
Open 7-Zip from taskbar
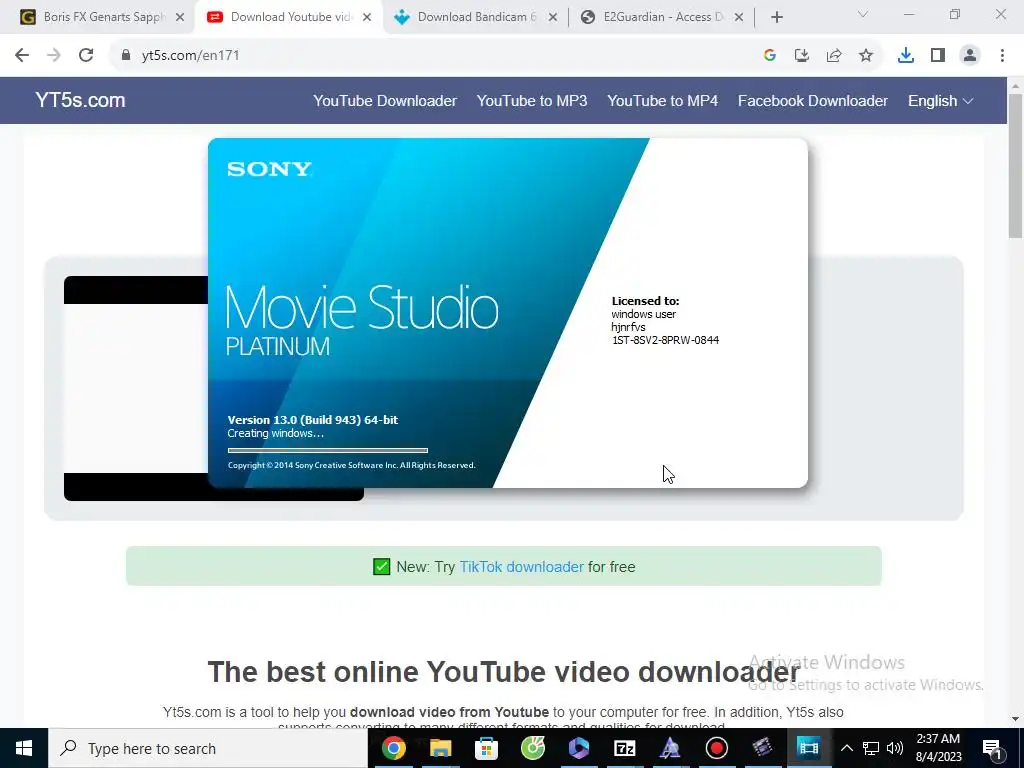[624, 748]
